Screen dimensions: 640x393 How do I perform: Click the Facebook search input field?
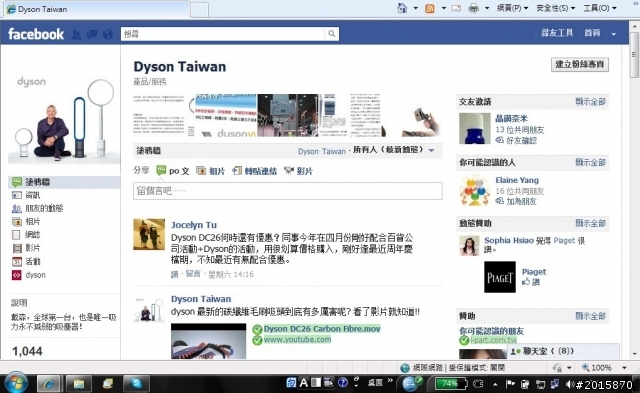pos(224,34)
